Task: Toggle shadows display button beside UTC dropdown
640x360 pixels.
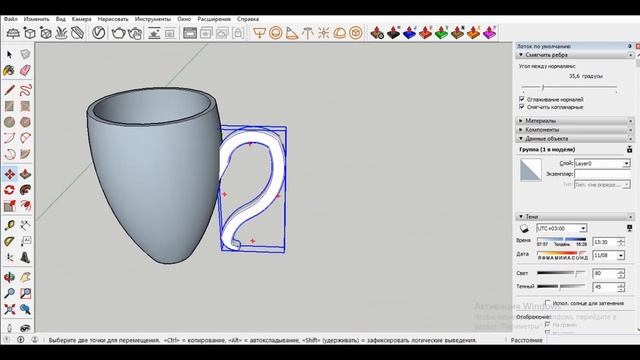Action: click(x=524, y=228)
